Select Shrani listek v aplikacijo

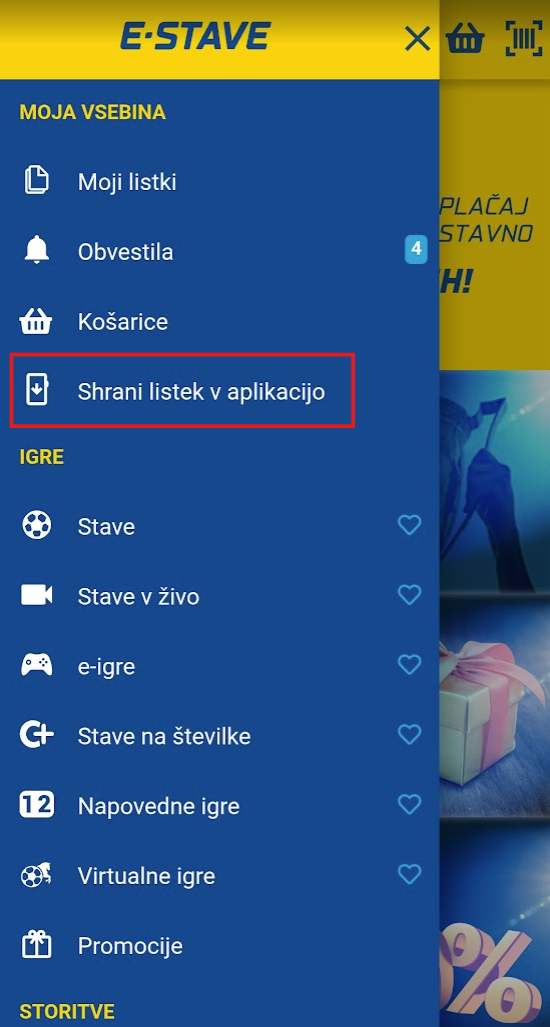pyautogui.click(x=182, y=391)
